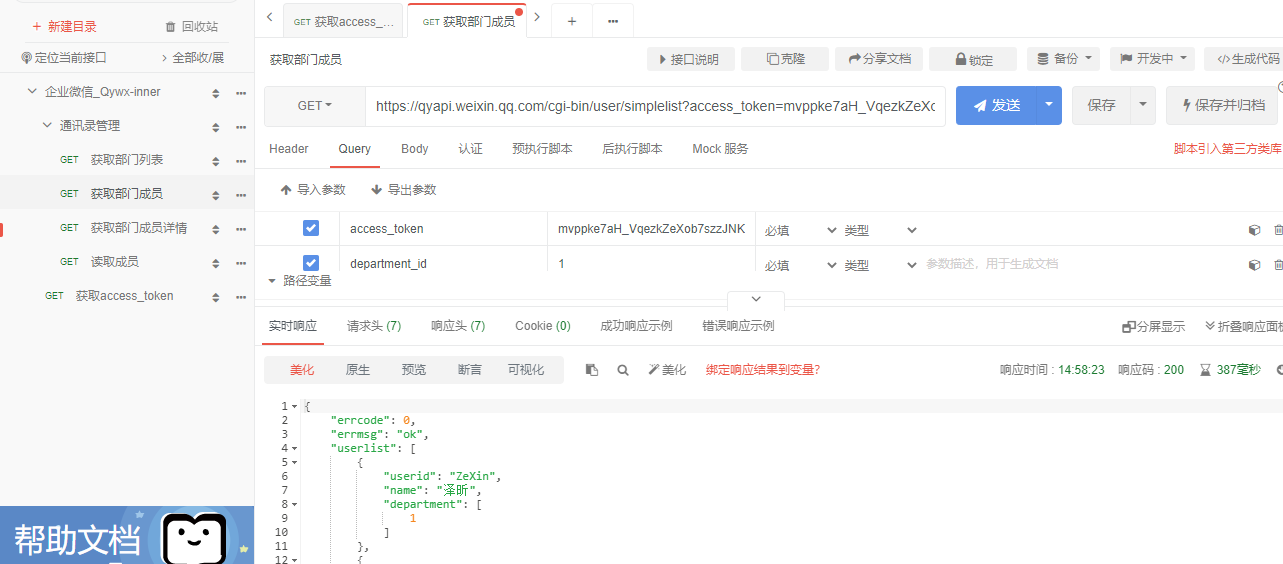Collapse the 企业微信_Qywx-inner project folder
This screenshot has height=564, width=1283.
(32, 92)
